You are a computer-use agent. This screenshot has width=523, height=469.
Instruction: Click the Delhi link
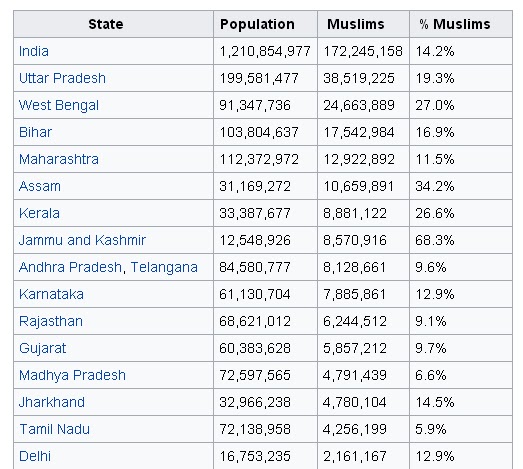[35, 457]
